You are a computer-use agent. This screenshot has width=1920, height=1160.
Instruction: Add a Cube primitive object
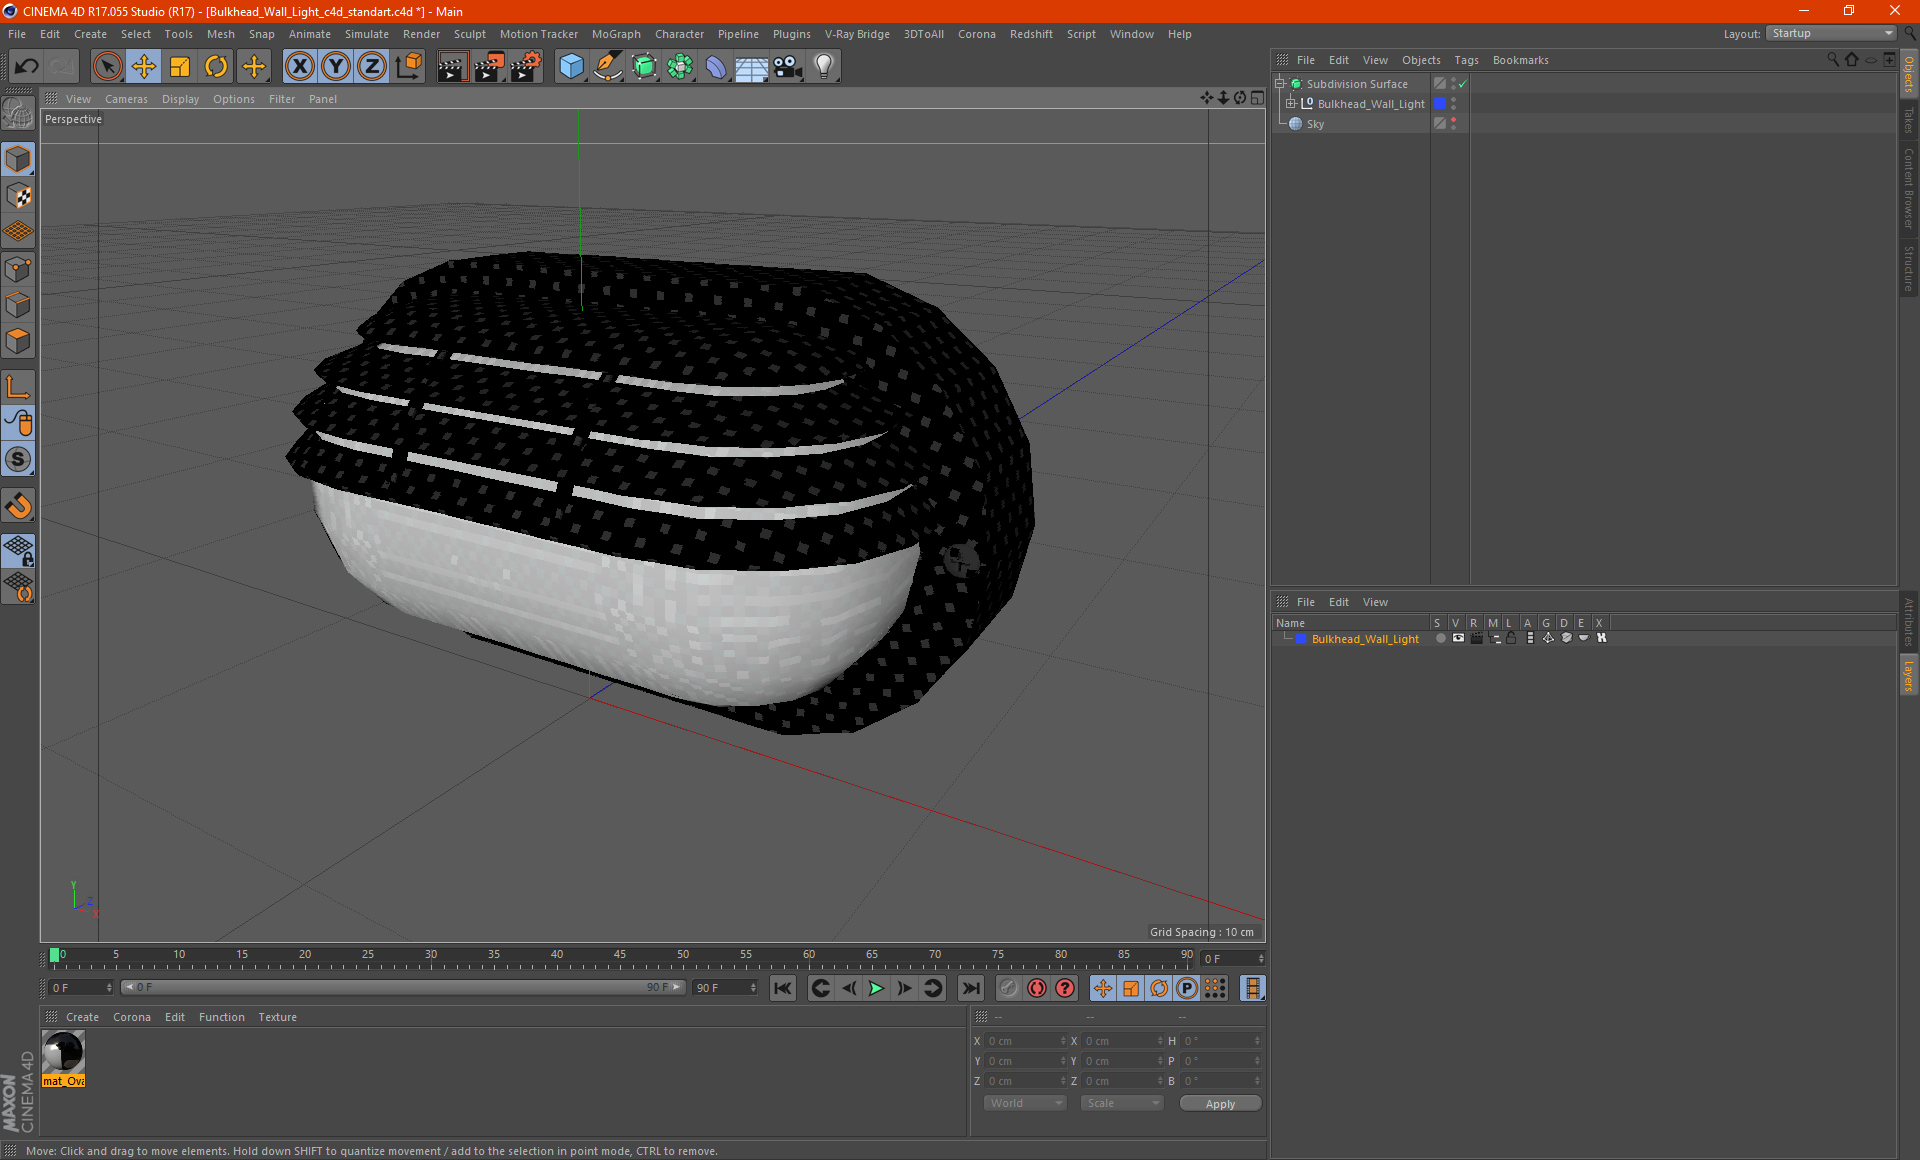[x=571, y=67]
